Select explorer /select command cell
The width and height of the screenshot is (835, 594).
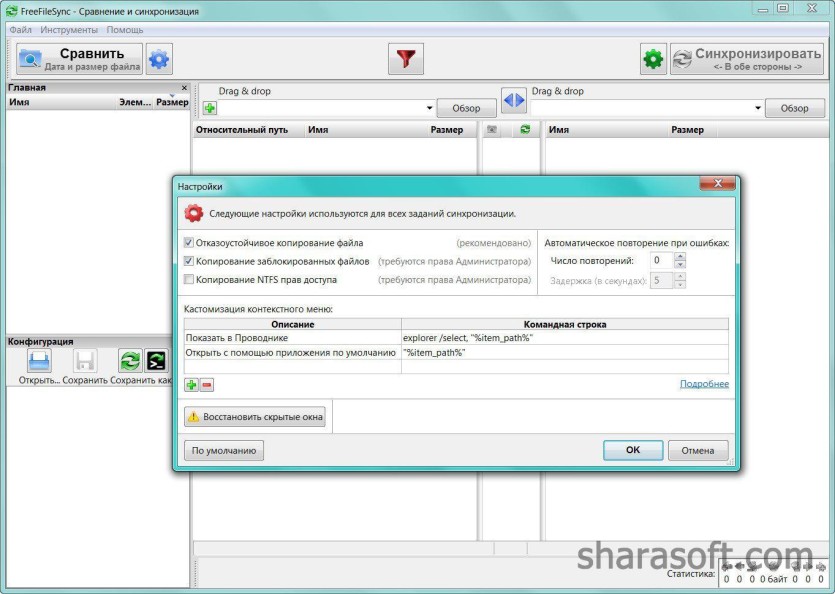click(565, 338)
